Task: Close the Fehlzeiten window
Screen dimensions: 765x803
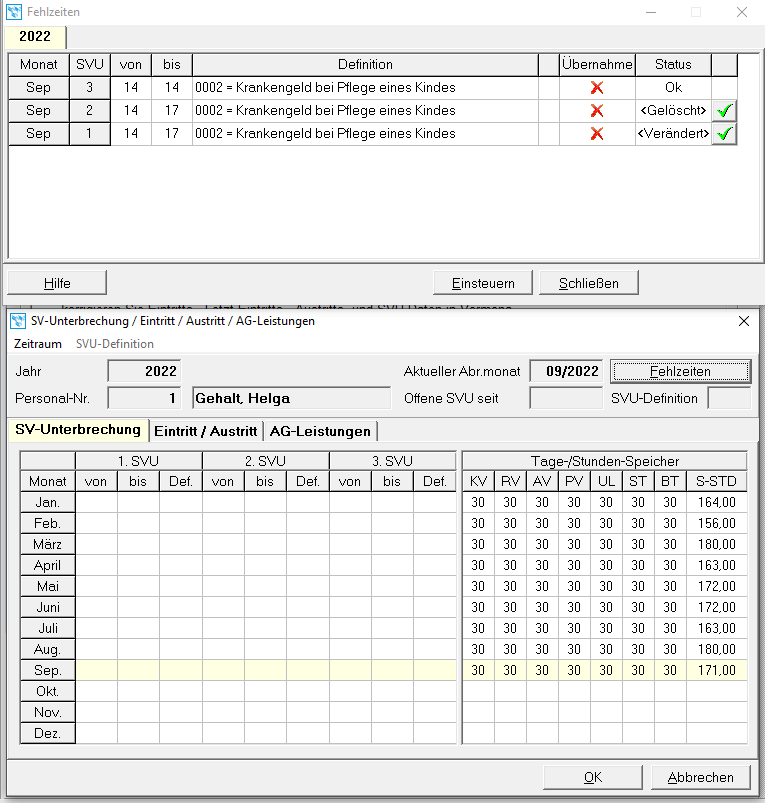Action: click(741, 12)
